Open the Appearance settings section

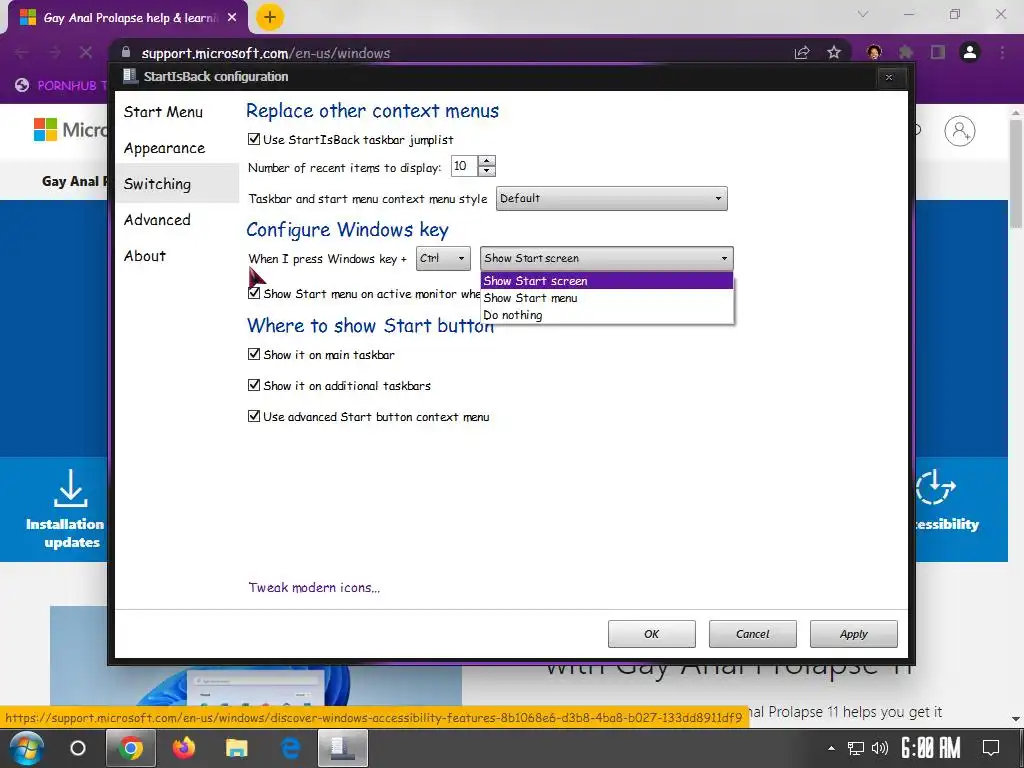pyautogui.click(x=165, y=148)
